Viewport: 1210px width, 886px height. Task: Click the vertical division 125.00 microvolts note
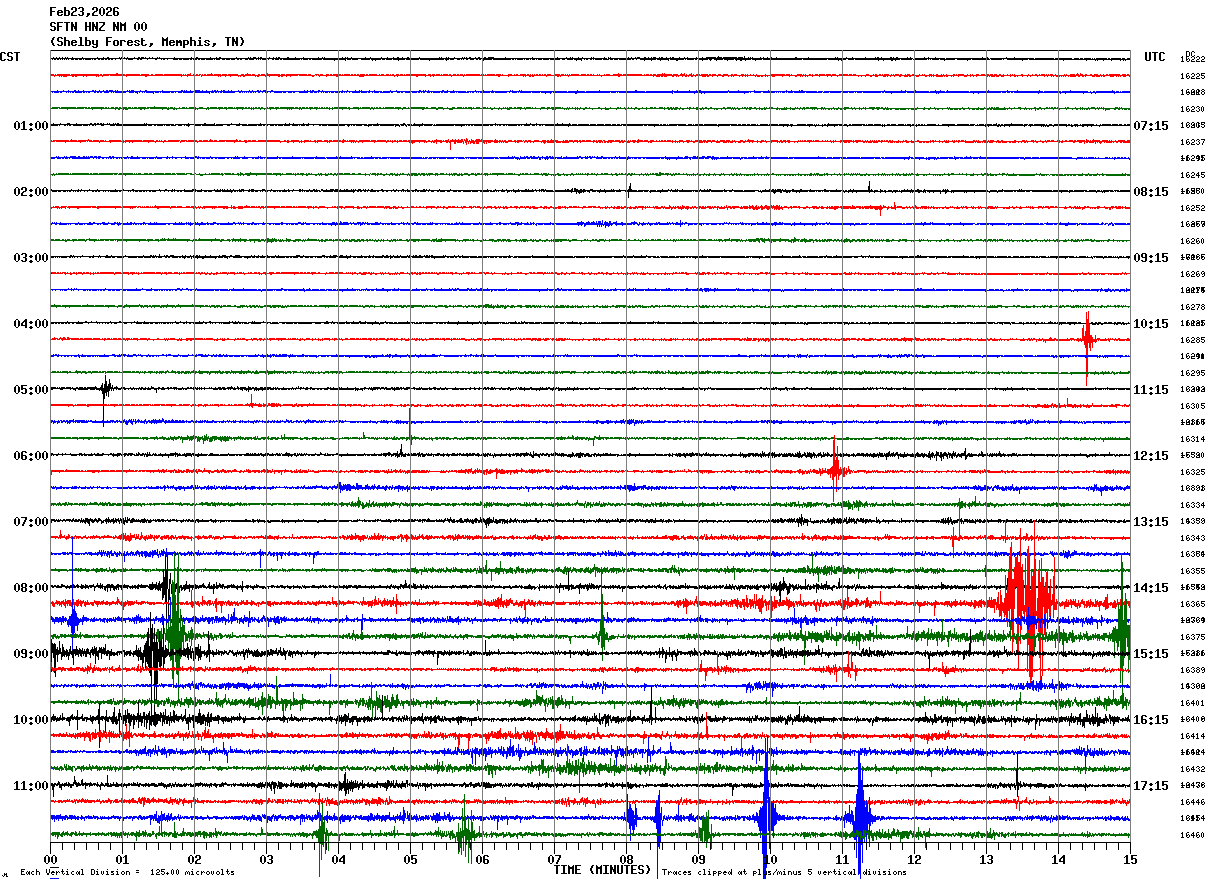127,872
